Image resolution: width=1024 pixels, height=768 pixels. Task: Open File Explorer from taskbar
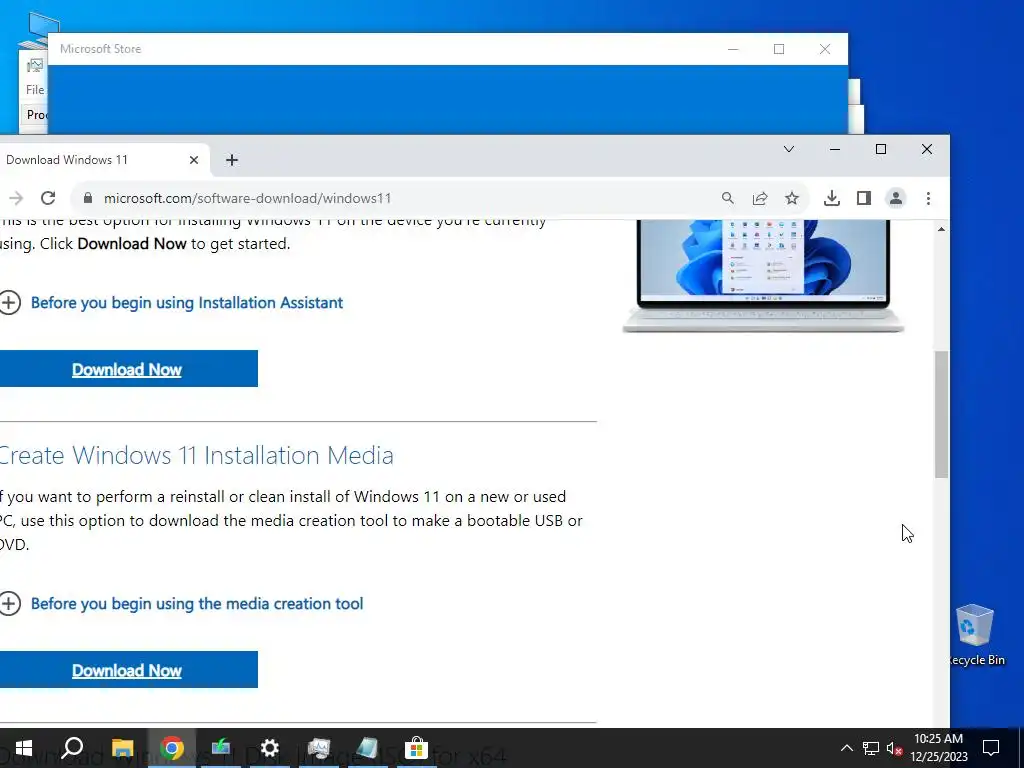(x=122, y=748)
